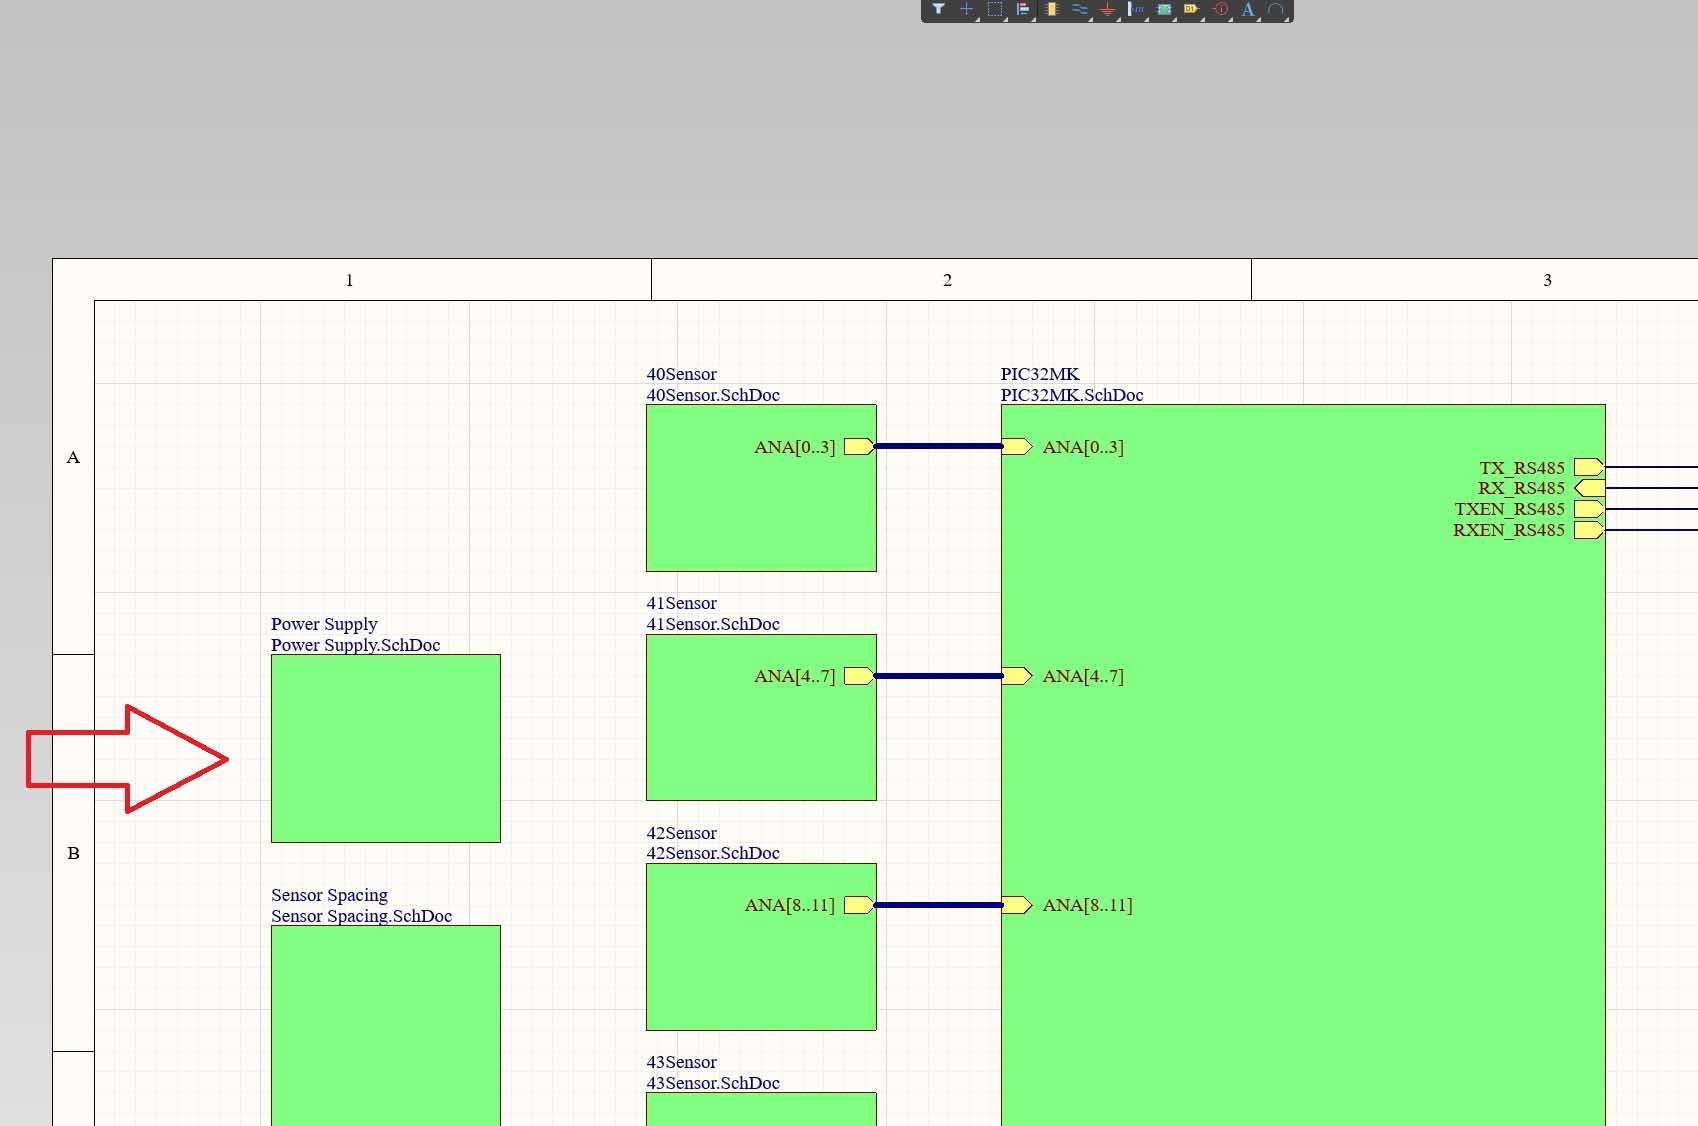
Task: Click the red directive marker tool
Action: coord(1220,9)
